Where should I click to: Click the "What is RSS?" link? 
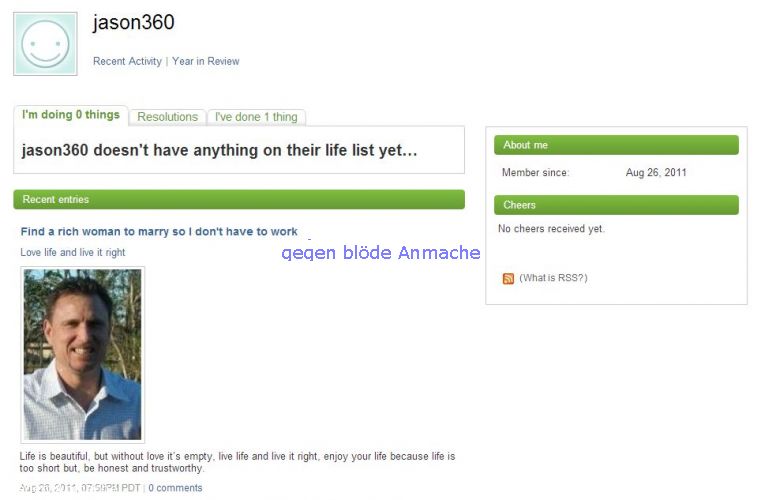[x=553, y=278]
